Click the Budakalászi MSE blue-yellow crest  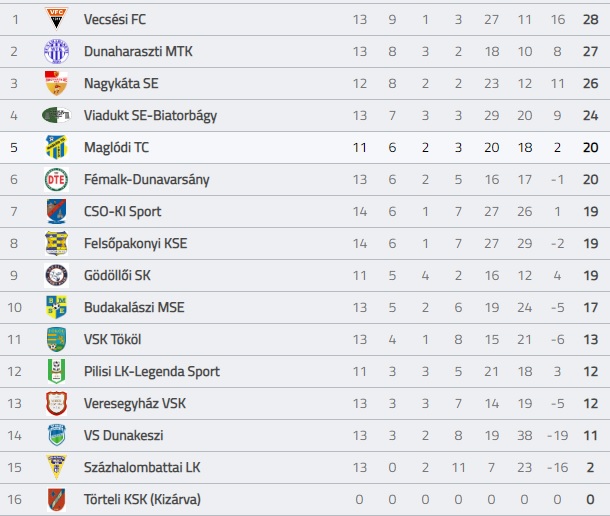point(56,307)
